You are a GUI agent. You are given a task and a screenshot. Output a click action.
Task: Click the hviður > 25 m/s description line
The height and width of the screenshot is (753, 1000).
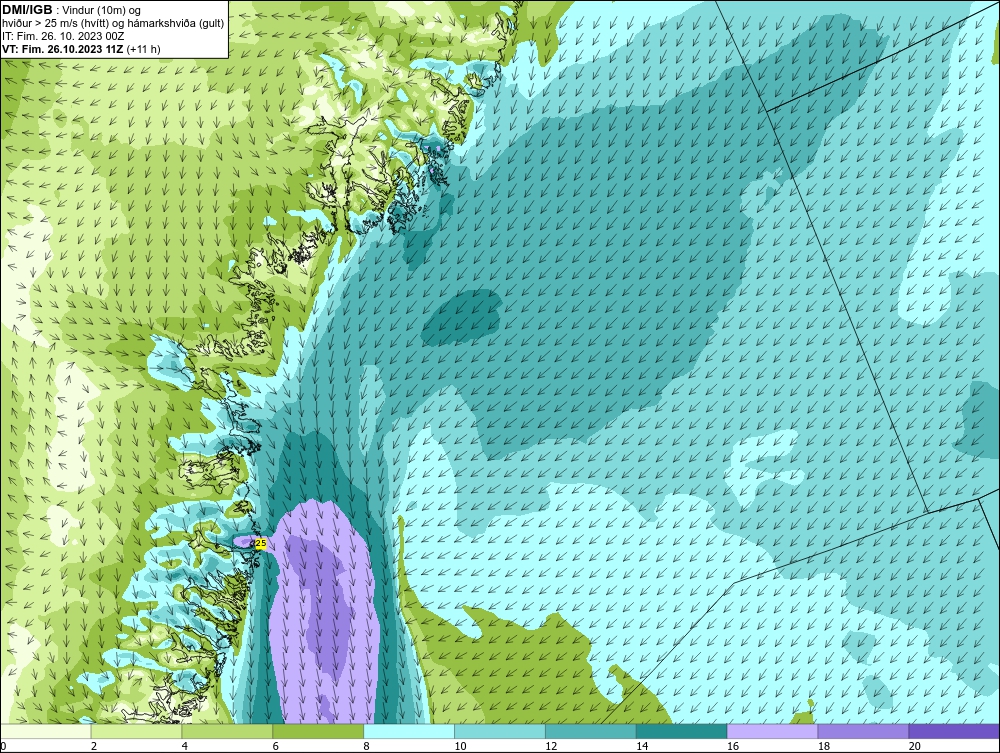[x=113, y=24]
